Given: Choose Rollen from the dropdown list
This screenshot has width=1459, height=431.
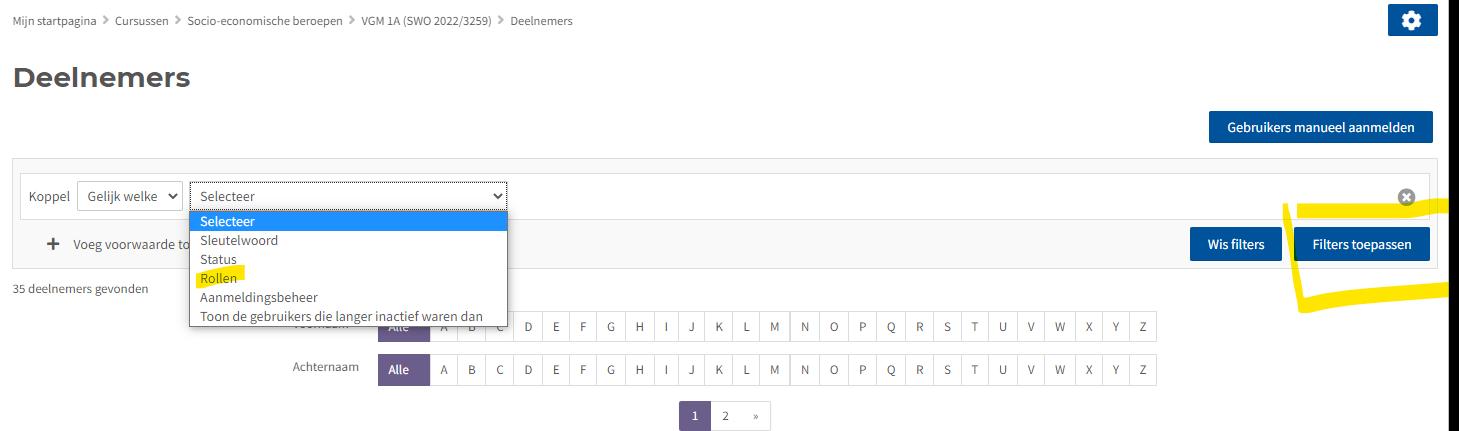Looking at the screenshot, I should coord(218,278).
